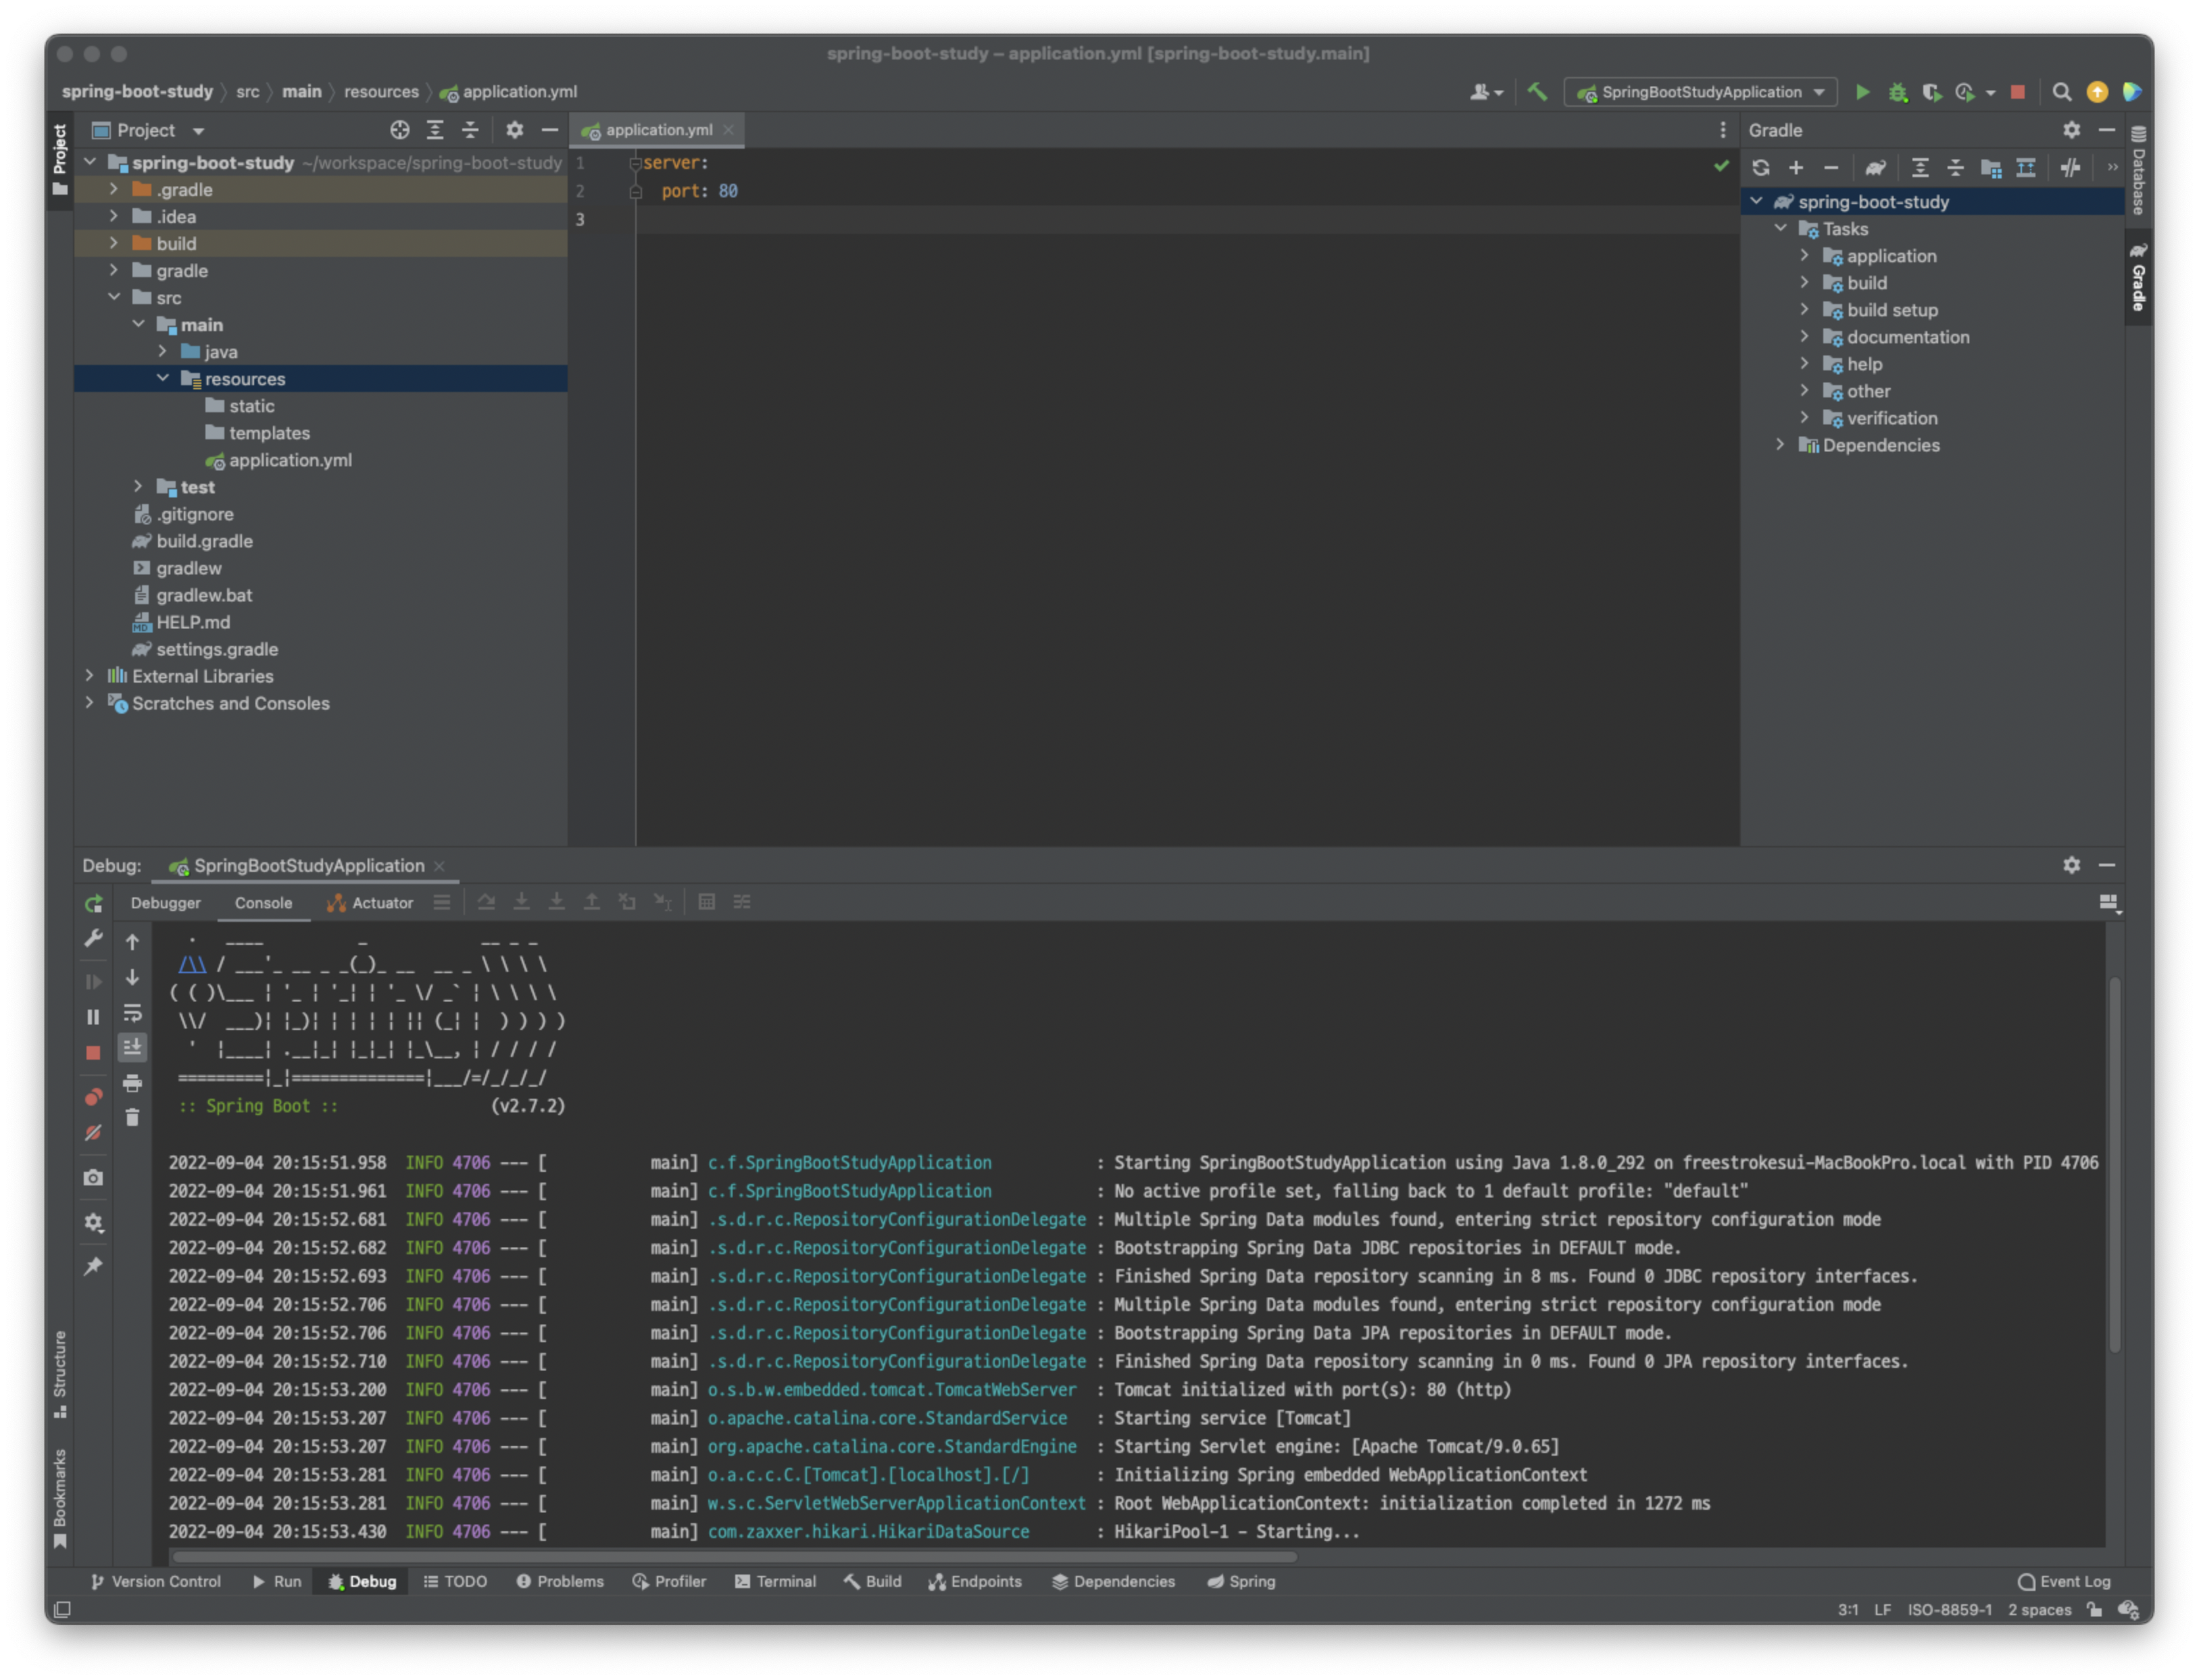Switch to the Debugger tab
Image resolution: width=2199 pixels, height=1680 pixels.
[x=165, y=903]
